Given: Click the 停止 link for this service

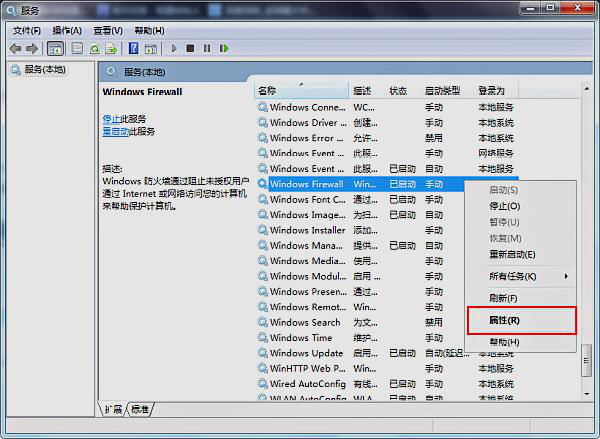Looking at the screenshot, I should [111, 119].
